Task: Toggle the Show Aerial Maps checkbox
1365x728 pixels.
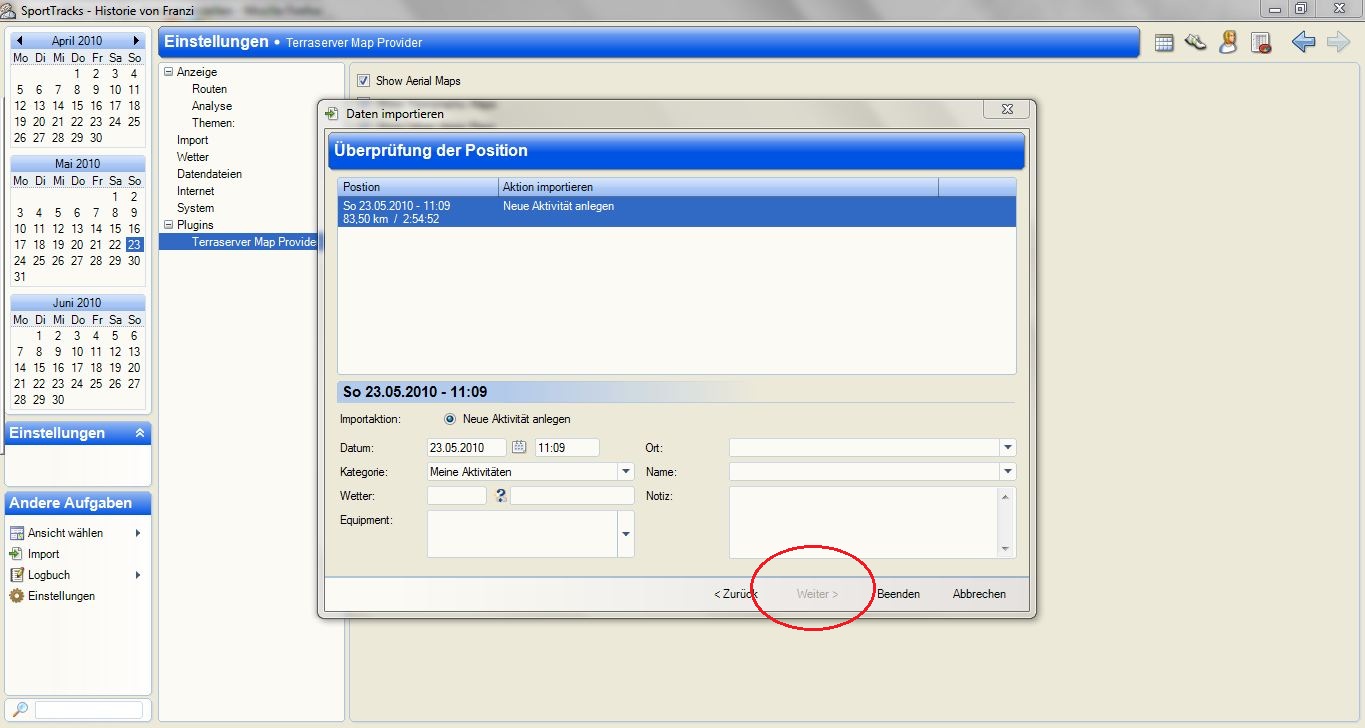Action: pos(364,80)
